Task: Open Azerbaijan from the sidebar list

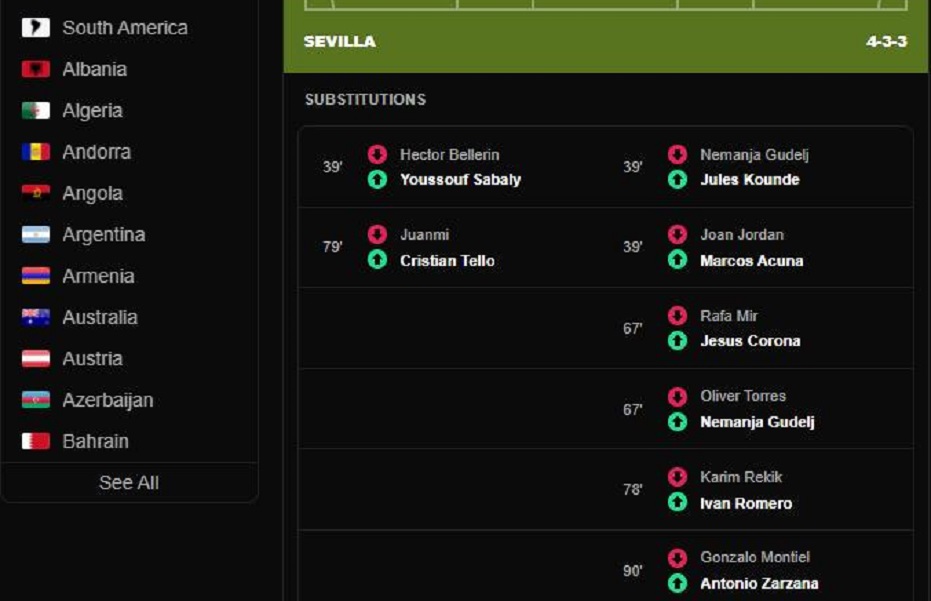Action: (107, 400)
